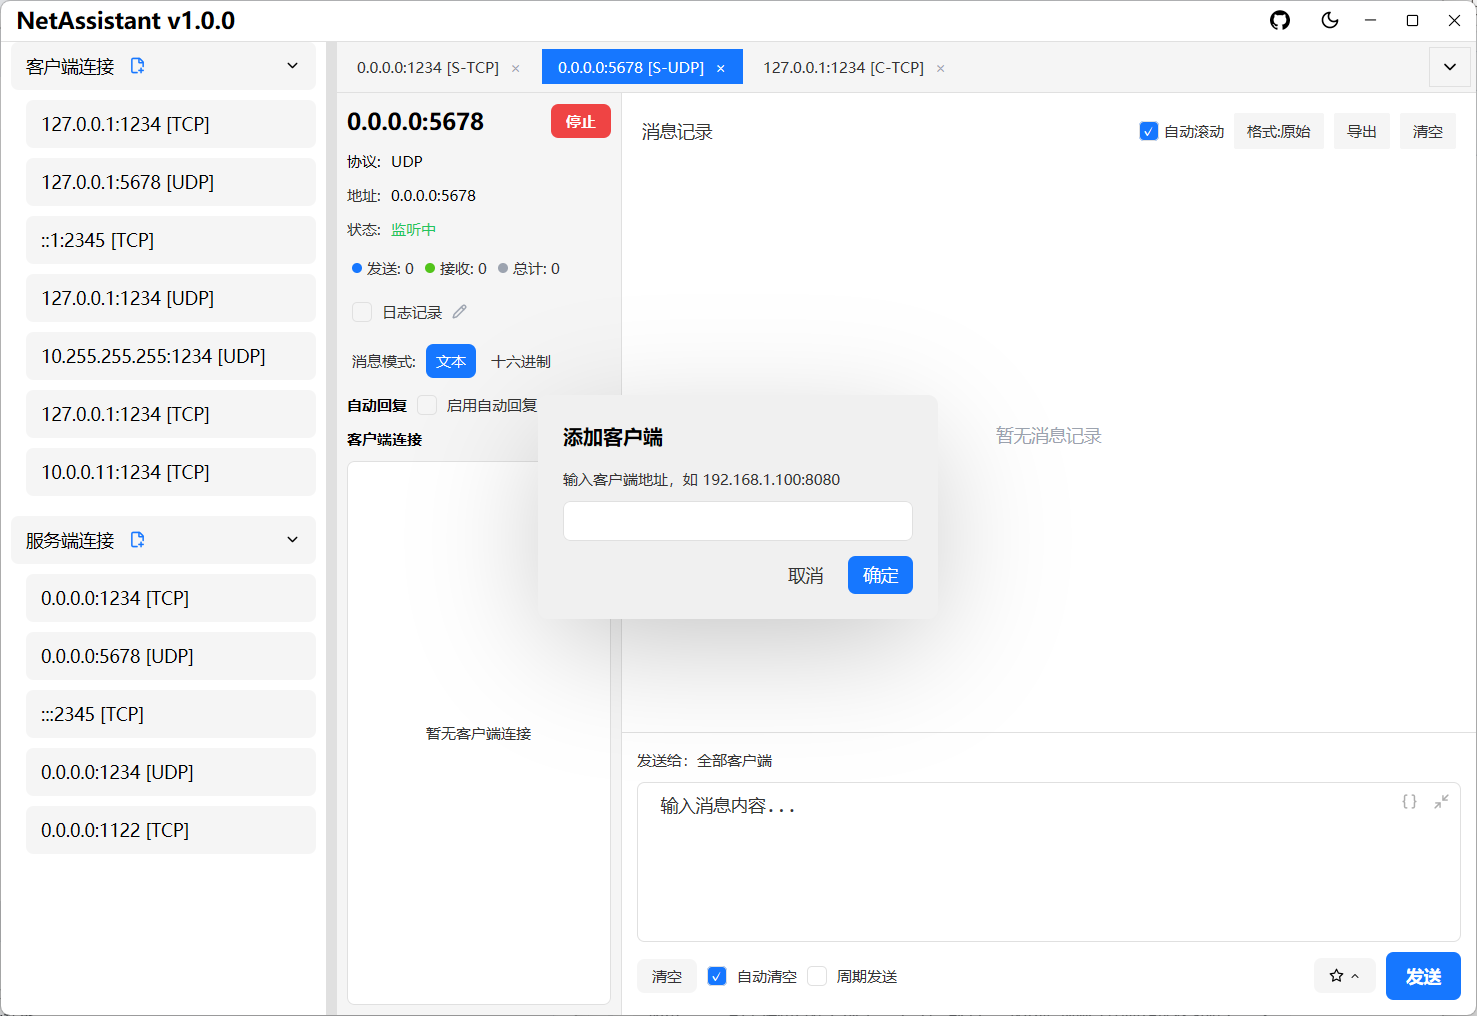
Task: Toggle dark mode moon icon
Action: [1330, 20]
